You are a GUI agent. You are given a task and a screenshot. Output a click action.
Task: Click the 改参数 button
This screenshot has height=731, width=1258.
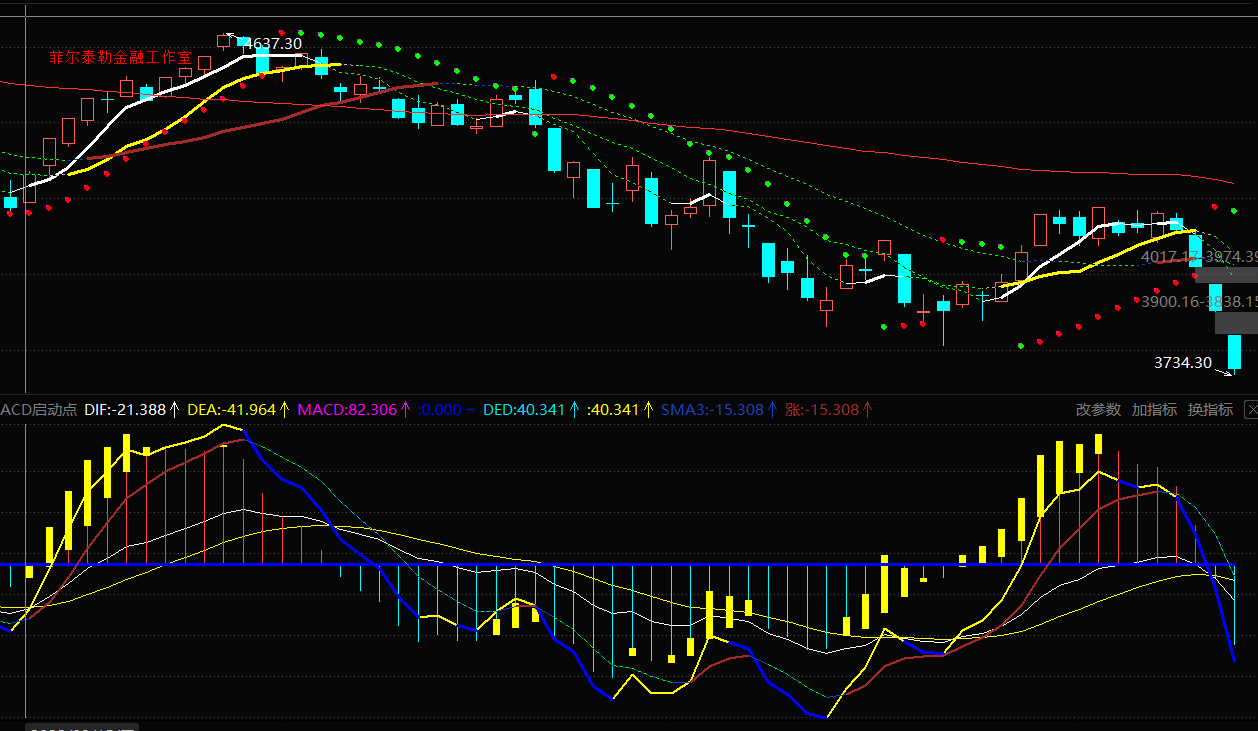click(x=1098, y=410)
